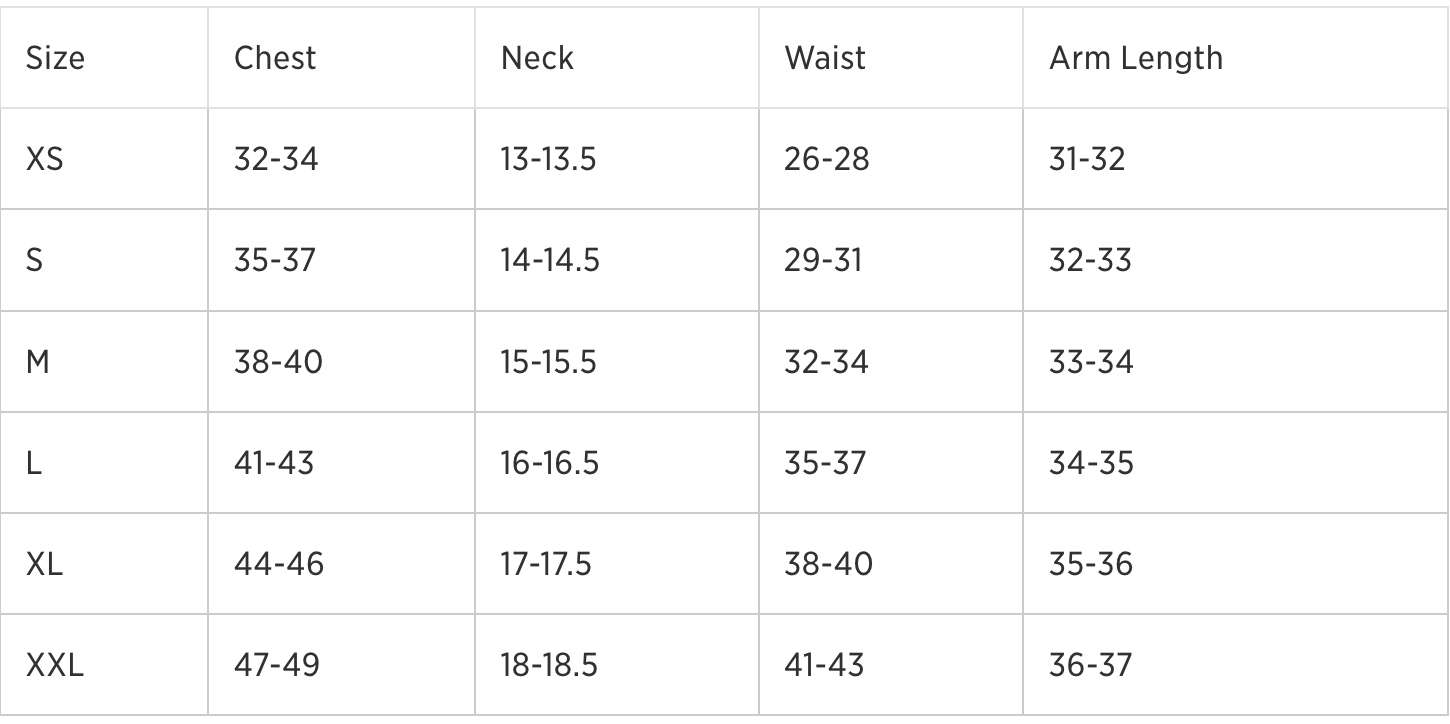Click the Size column header

[55, 58]
